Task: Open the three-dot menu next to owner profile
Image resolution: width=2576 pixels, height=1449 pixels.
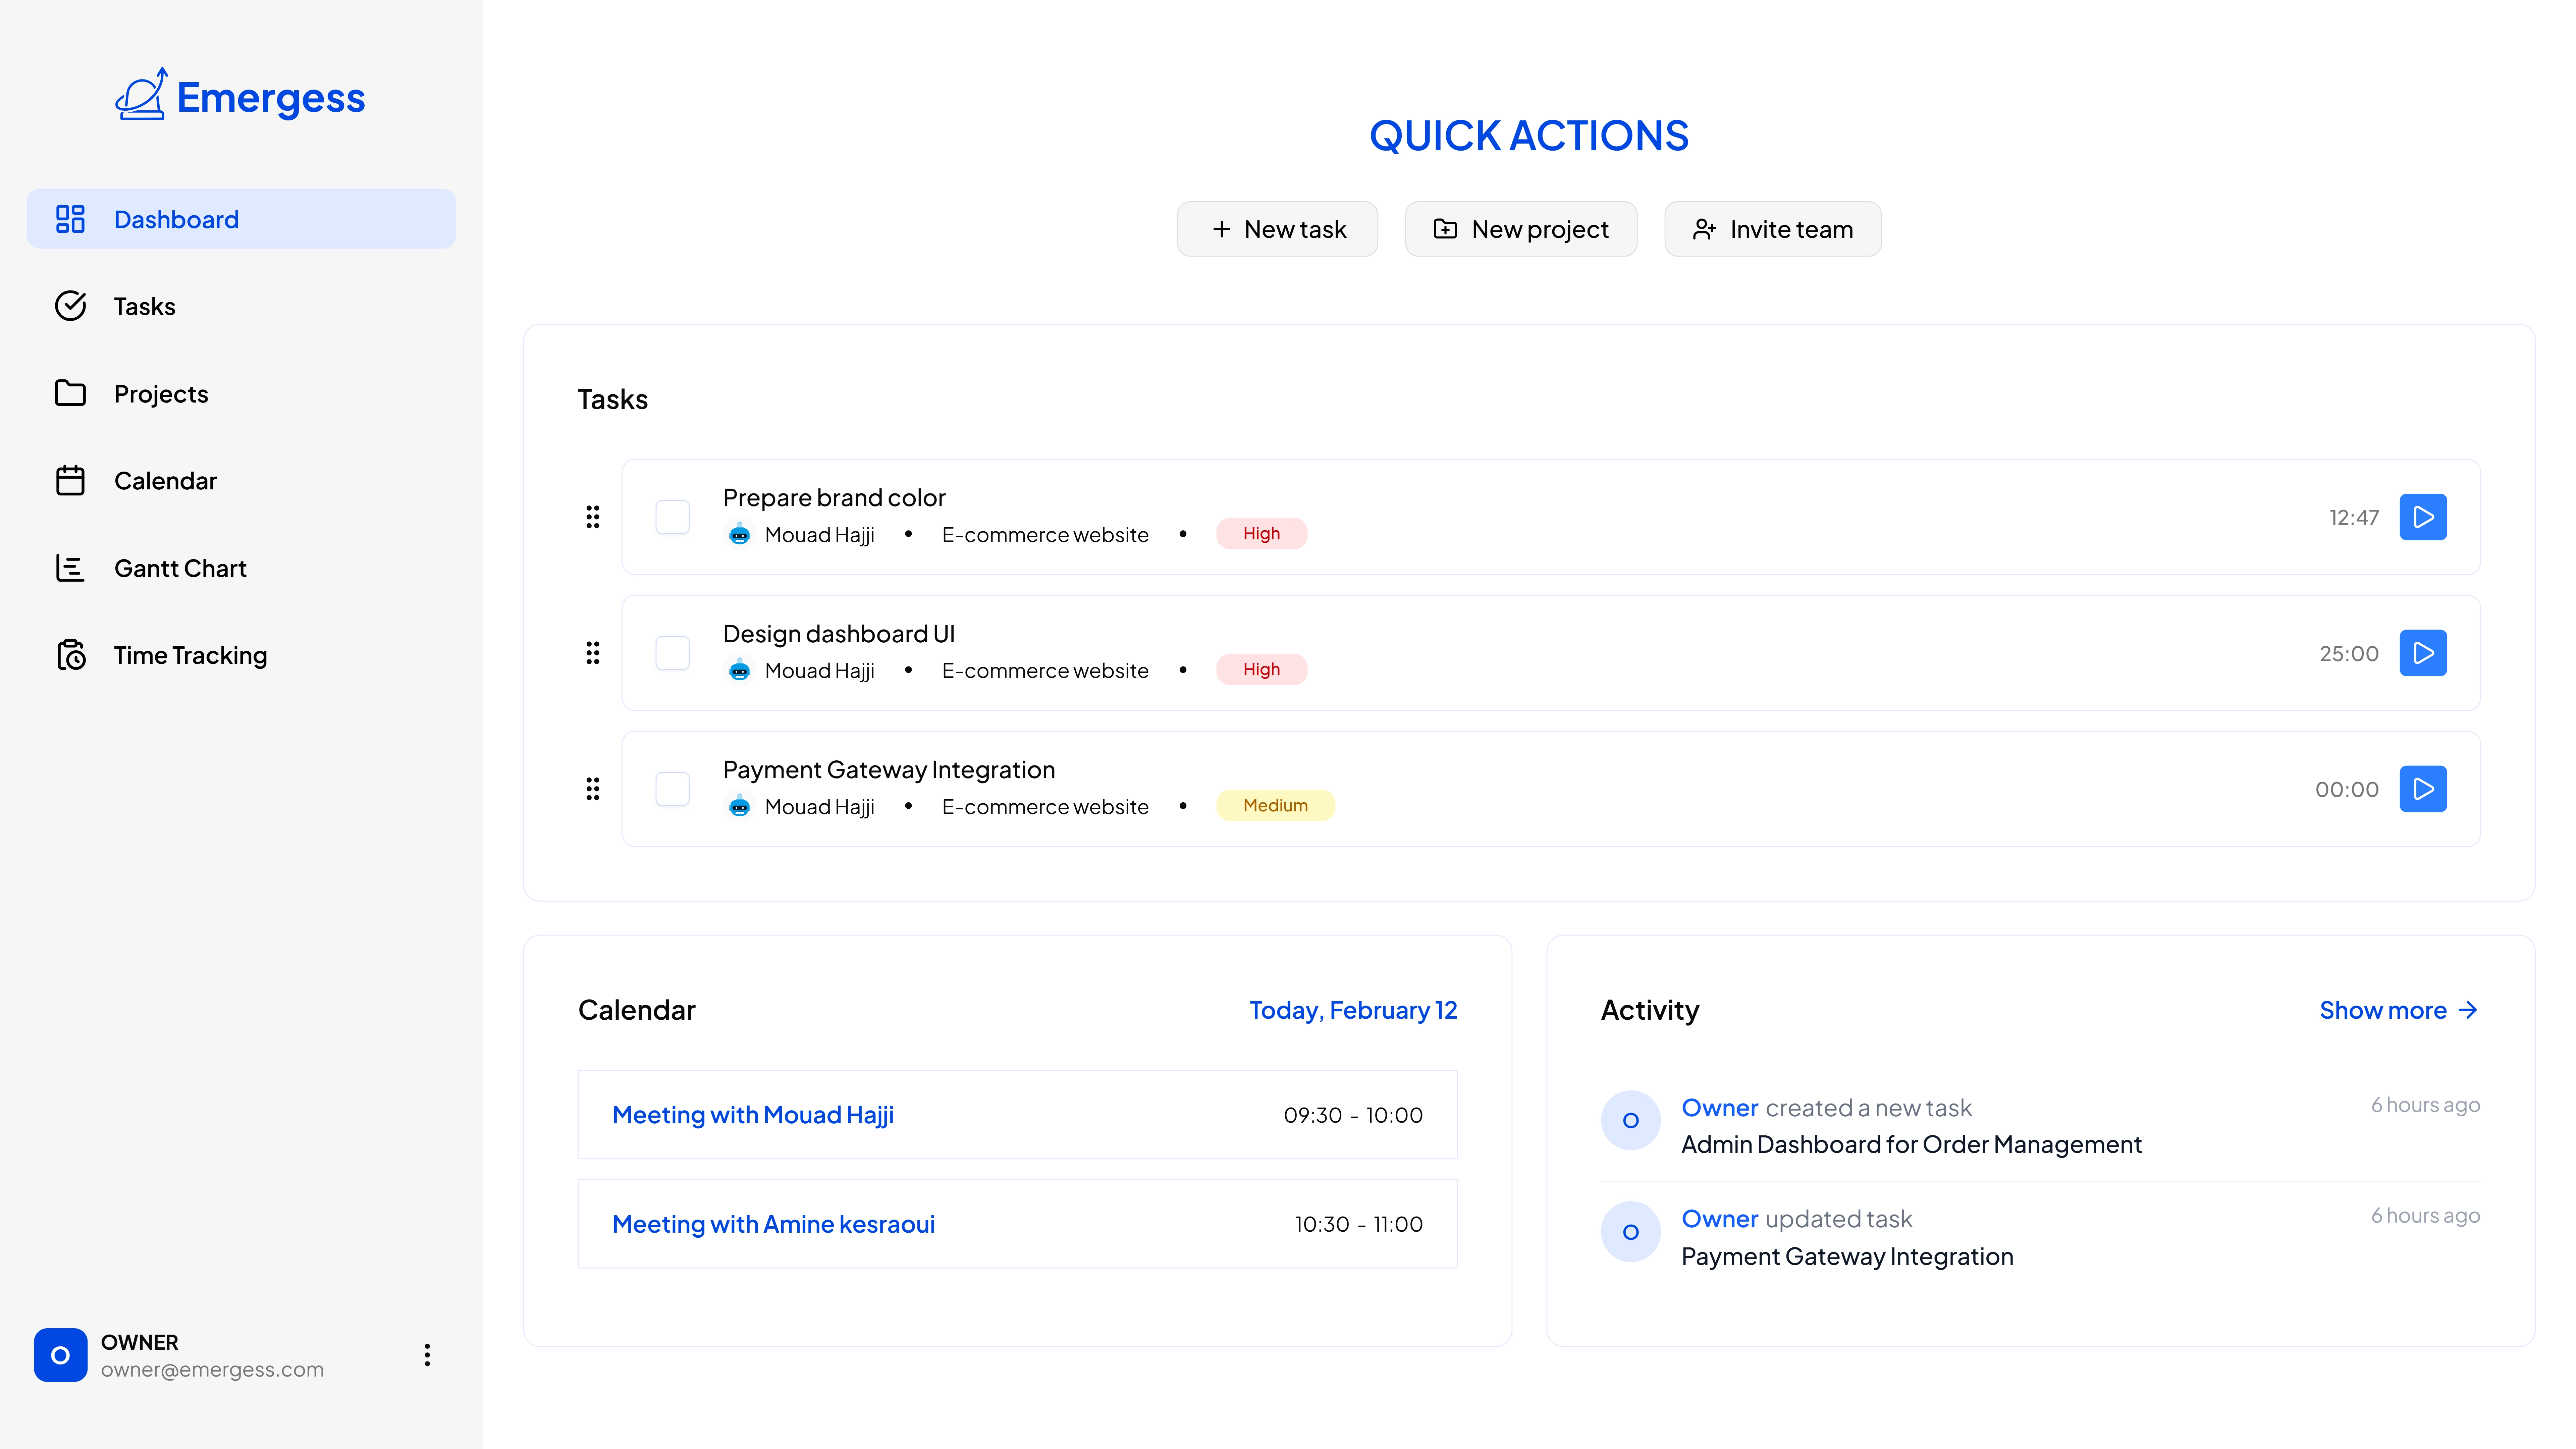Action: point(427,1355)
